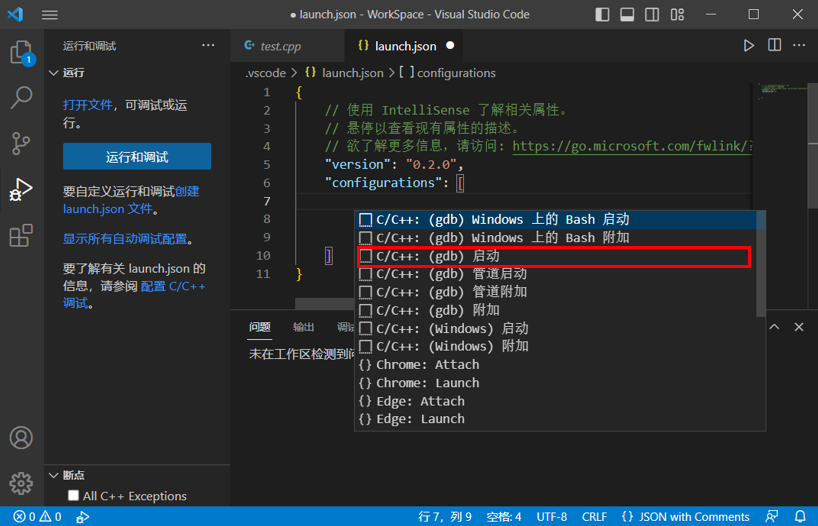Click CRLF line ending status entry
This screenshot has height=526, width=818.
tap(594, 517)
